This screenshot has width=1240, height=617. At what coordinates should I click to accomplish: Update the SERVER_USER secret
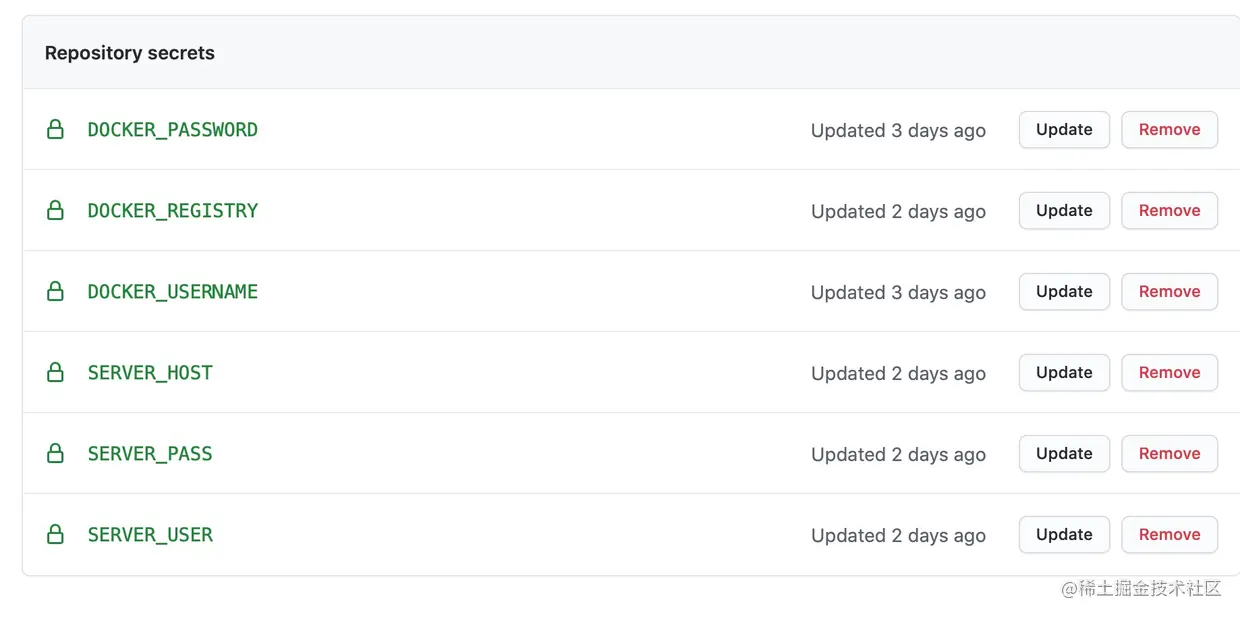click(x=1064, y=535)
